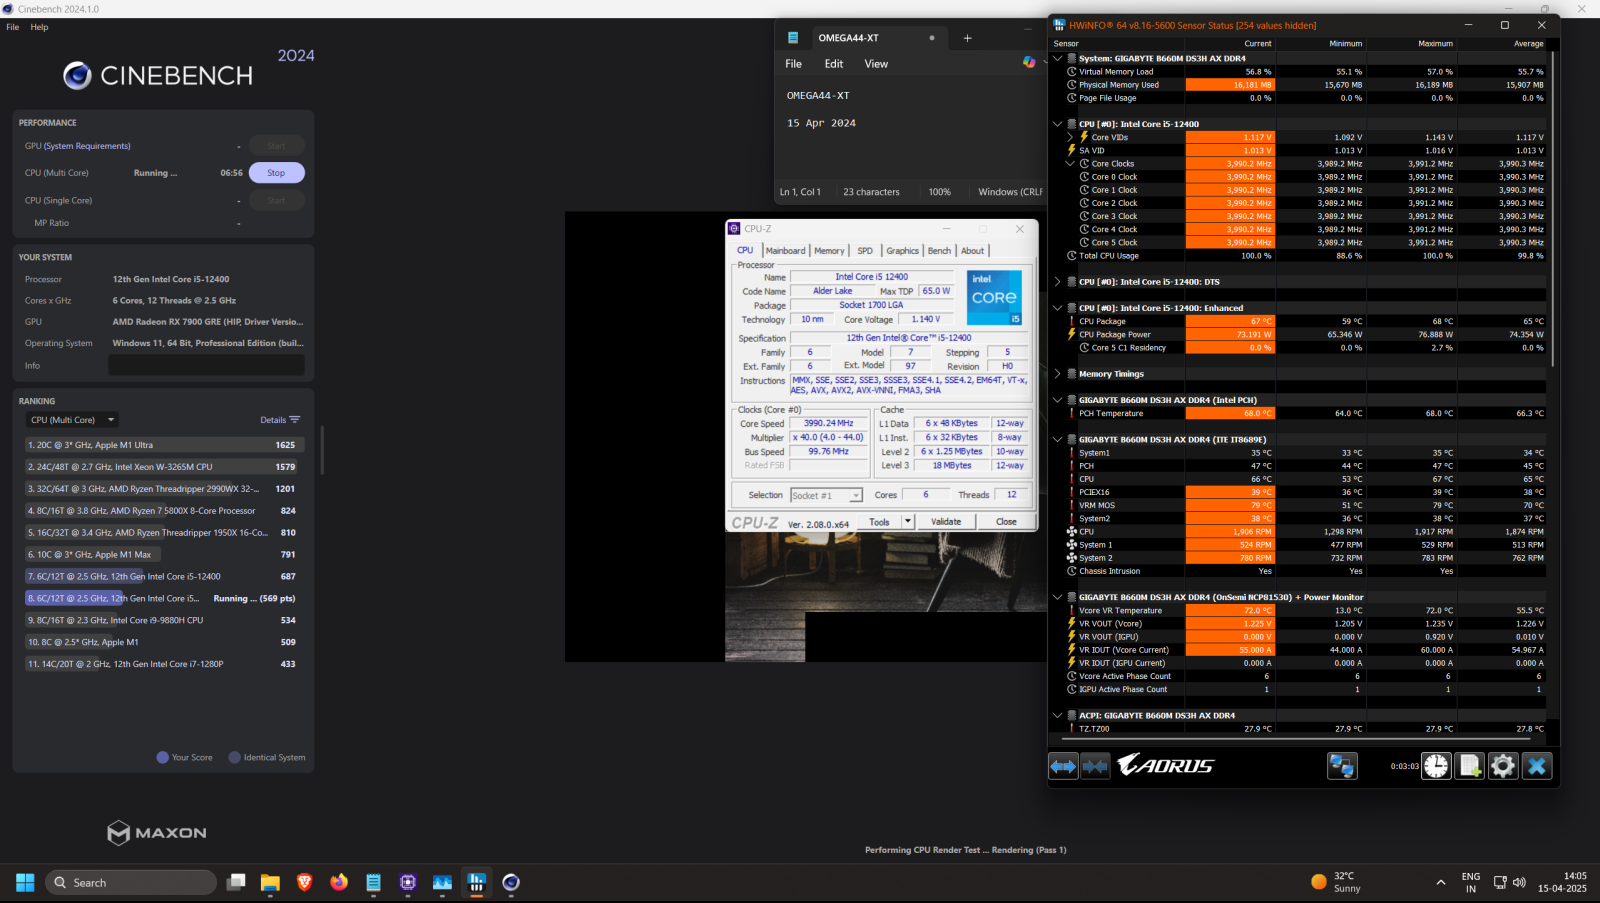Screen dimensions: 1600x903
Task: Switch to CPU-Z About tab
Action: (x=973, y=251)
